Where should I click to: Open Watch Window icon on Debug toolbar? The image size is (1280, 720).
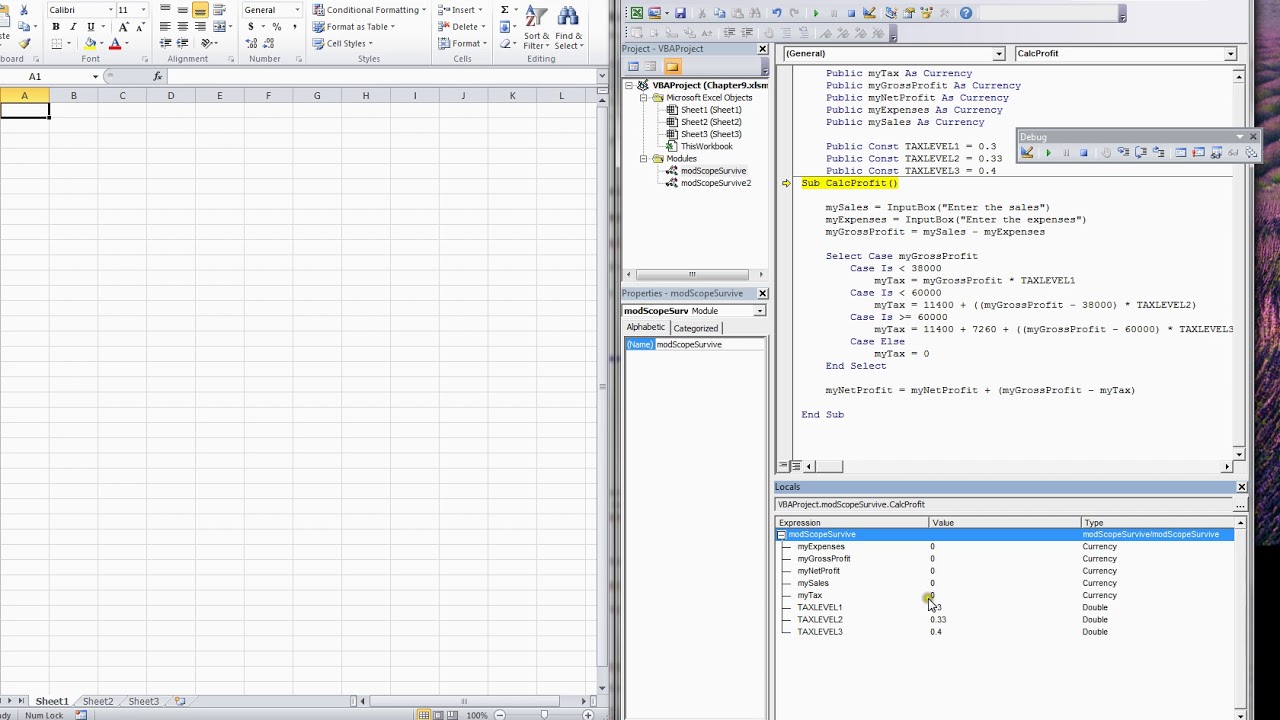point(1216,152)
